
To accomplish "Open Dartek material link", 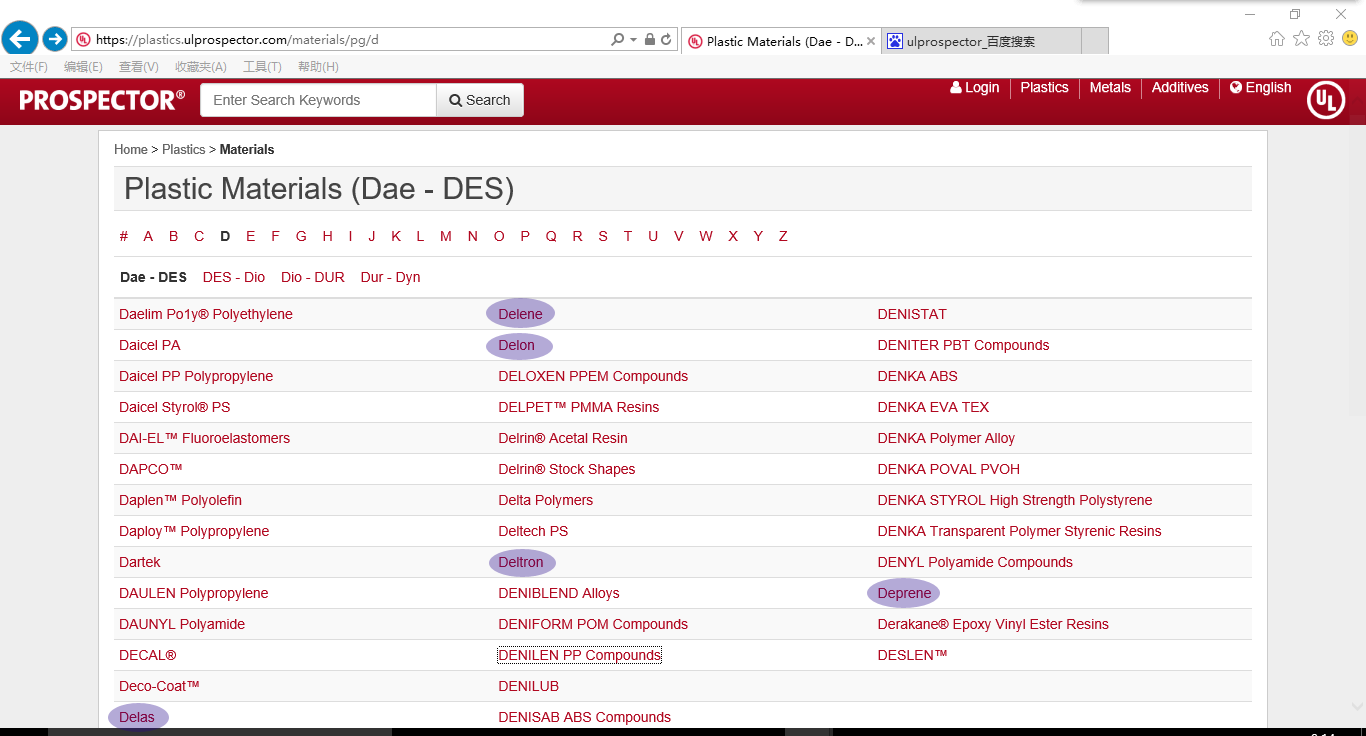I will click(x=140, y=562).
